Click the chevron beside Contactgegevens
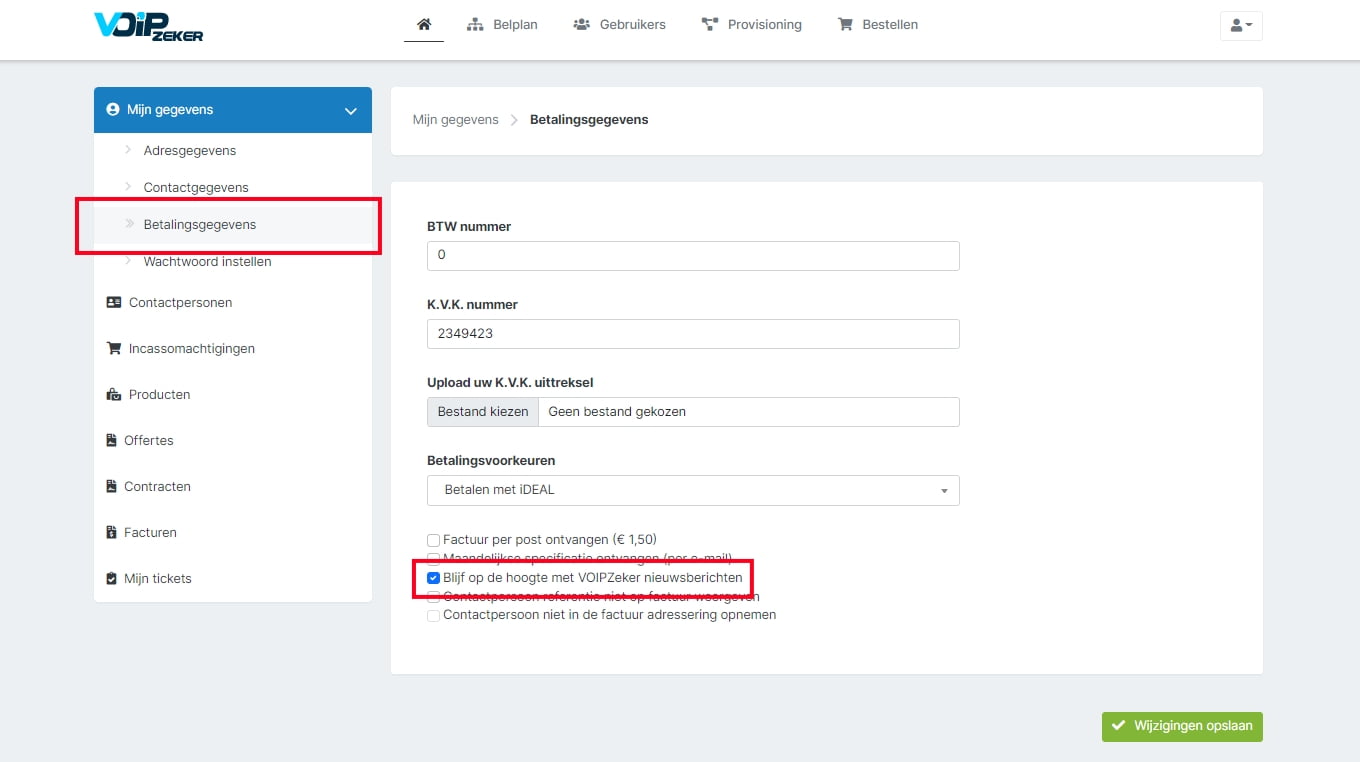The width and height of the screenshot is (1360, 762). pyautogui.click(x=128, y=187)
